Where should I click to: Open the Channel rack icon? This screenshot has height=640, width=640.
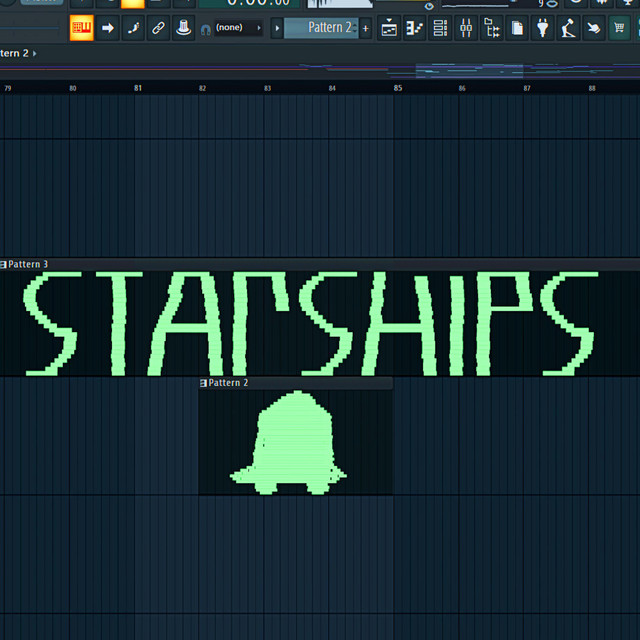(x=440, y=28)
